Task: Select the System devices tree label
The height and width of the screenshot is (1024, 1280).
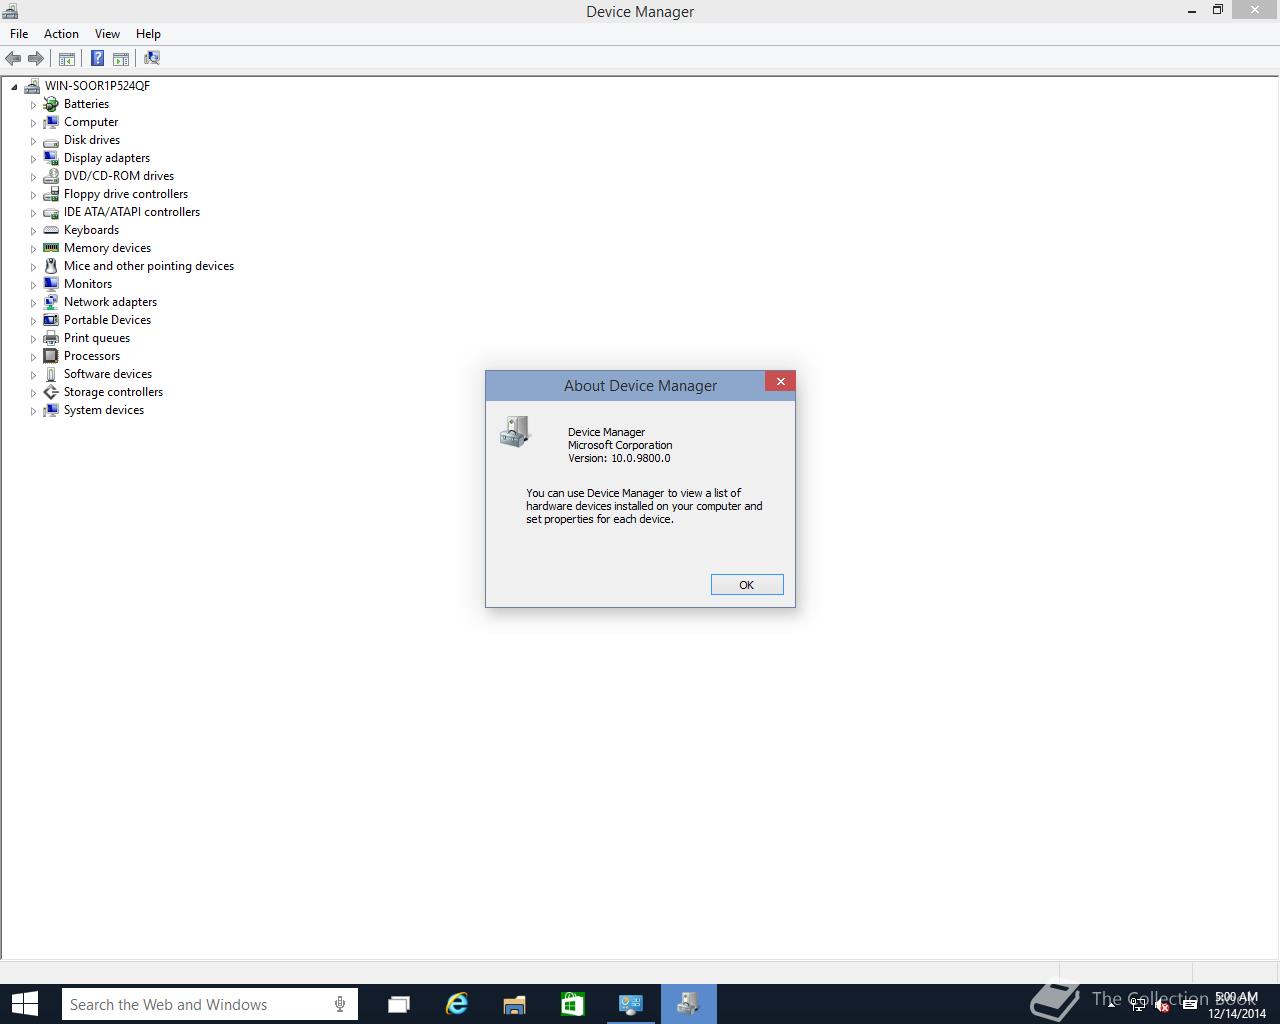Action: (x=104, y=410)
